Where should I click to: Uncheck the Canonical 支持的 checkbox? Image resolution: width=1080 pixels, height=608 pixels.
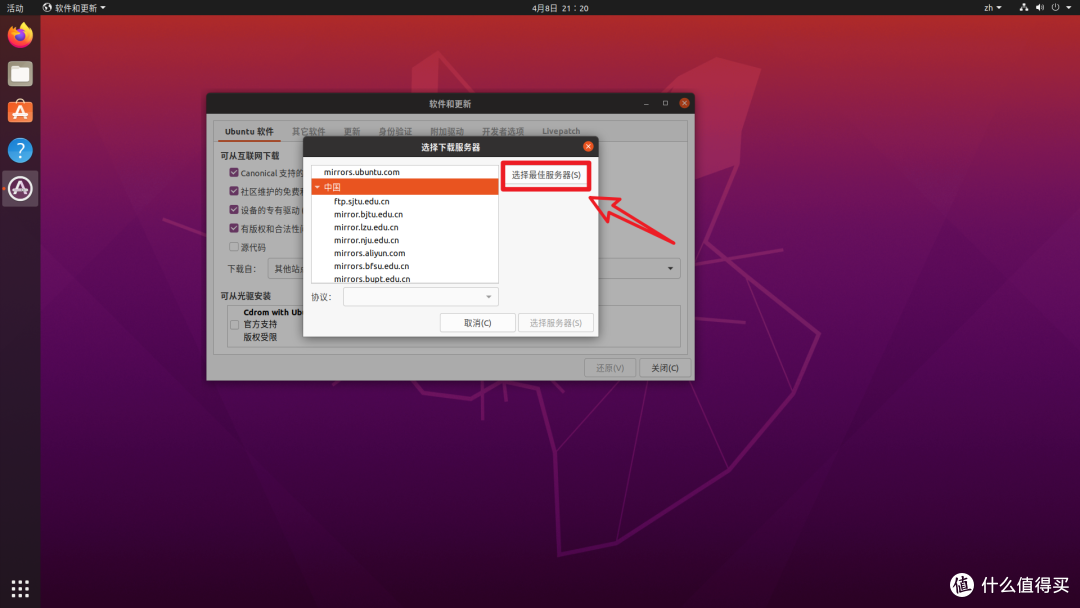click(x=234, y=171)
